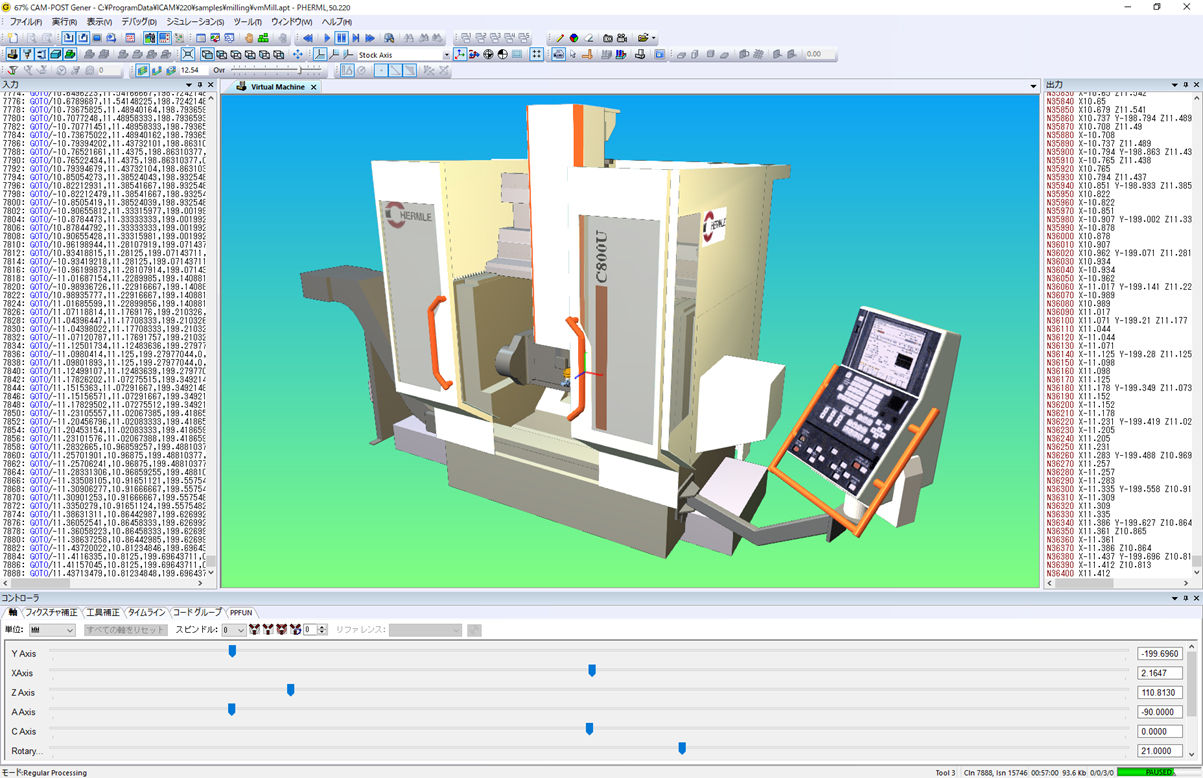1203x778 pixels.
Task: Open the Stock Axis dropdown
Action: point(447,53)
